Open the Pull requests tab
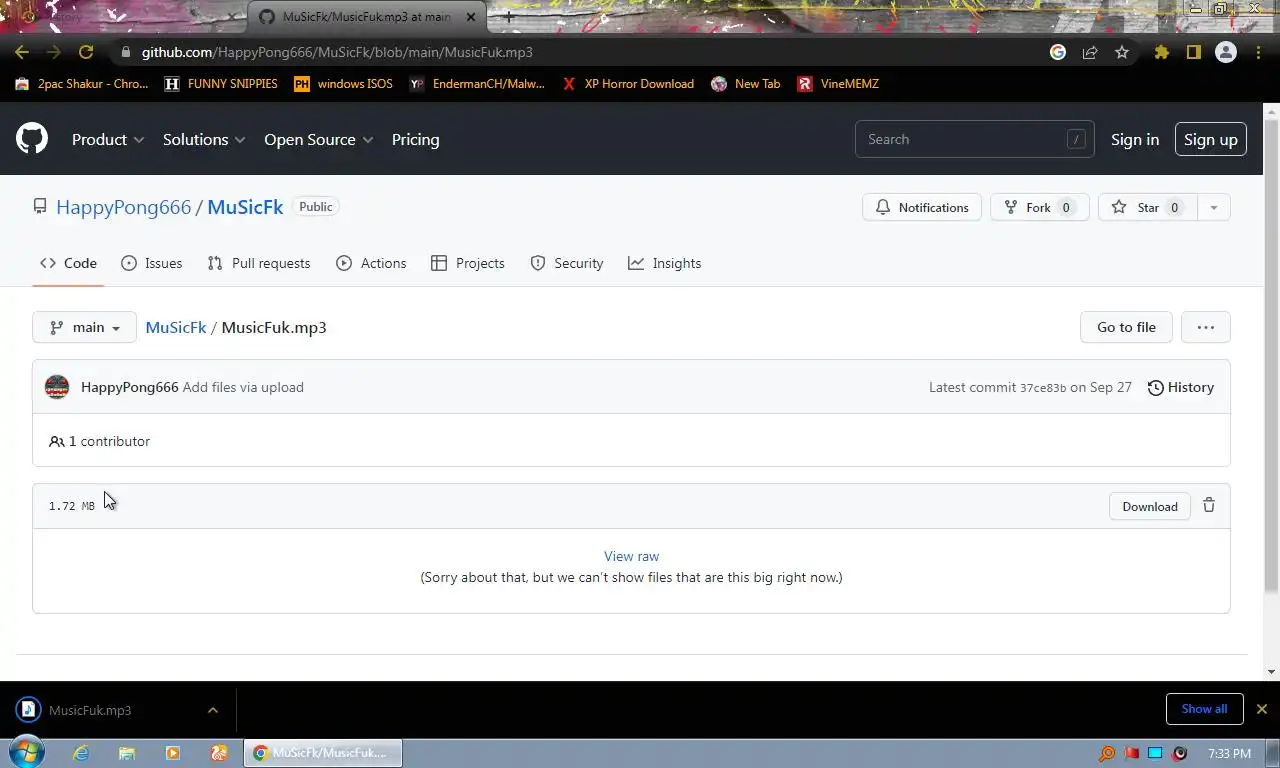The width and height of the screenshot is (1280, 768). tap(259, 263)
